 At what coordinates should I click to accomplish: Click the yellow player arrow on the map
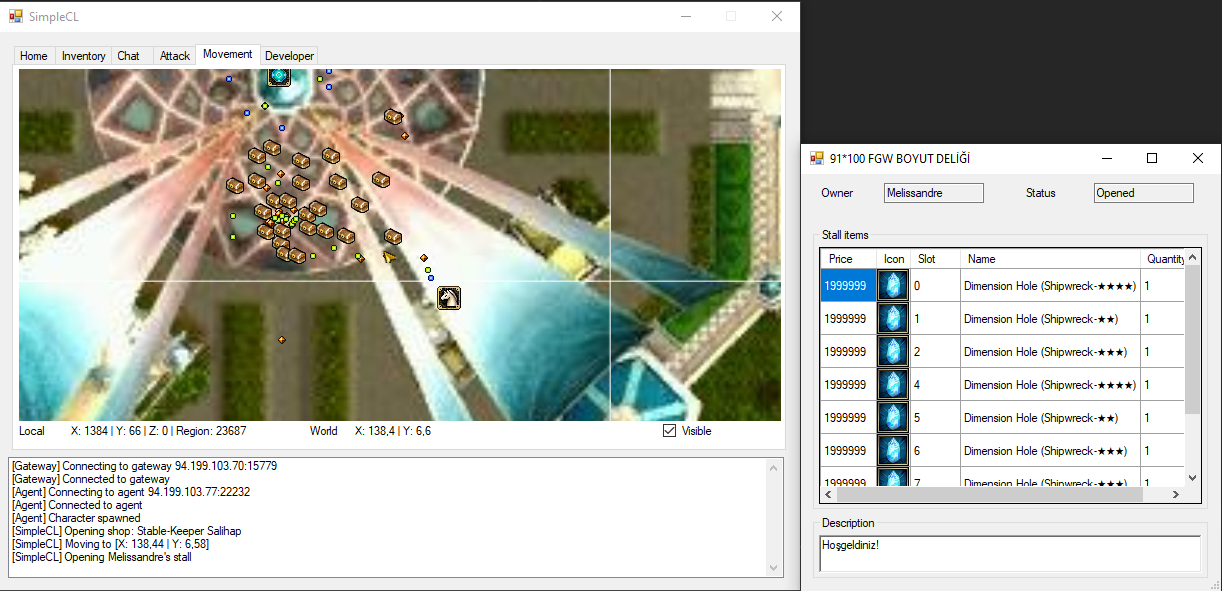pyautogui.click(x=389, y=257)
